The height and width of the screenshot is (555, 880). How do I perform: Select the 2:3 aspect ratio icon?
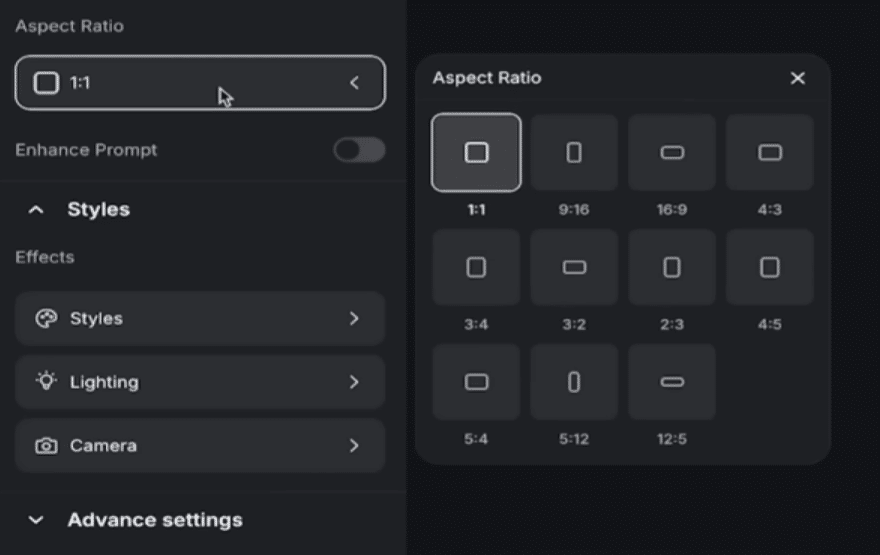tap(672, 267)
